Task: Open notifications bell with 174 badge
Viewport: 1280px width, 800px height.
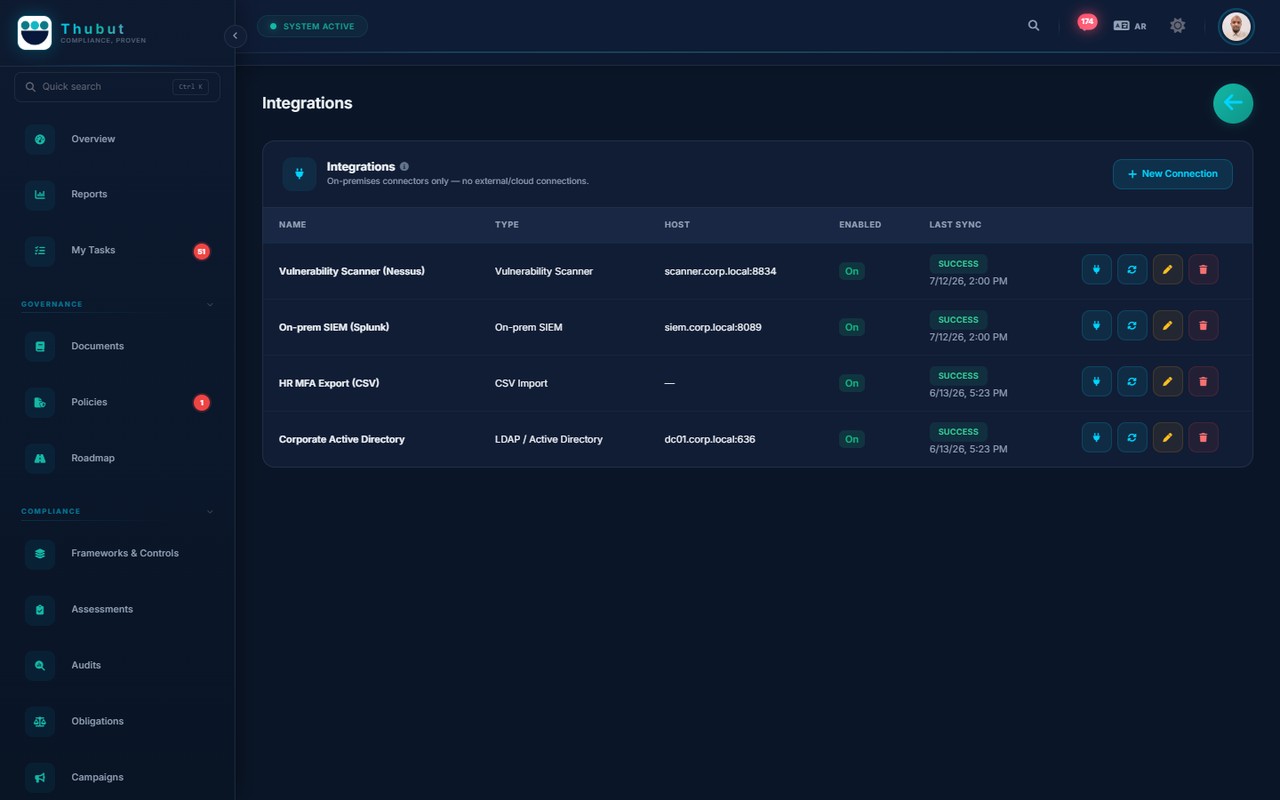Action: [1086, 24]
